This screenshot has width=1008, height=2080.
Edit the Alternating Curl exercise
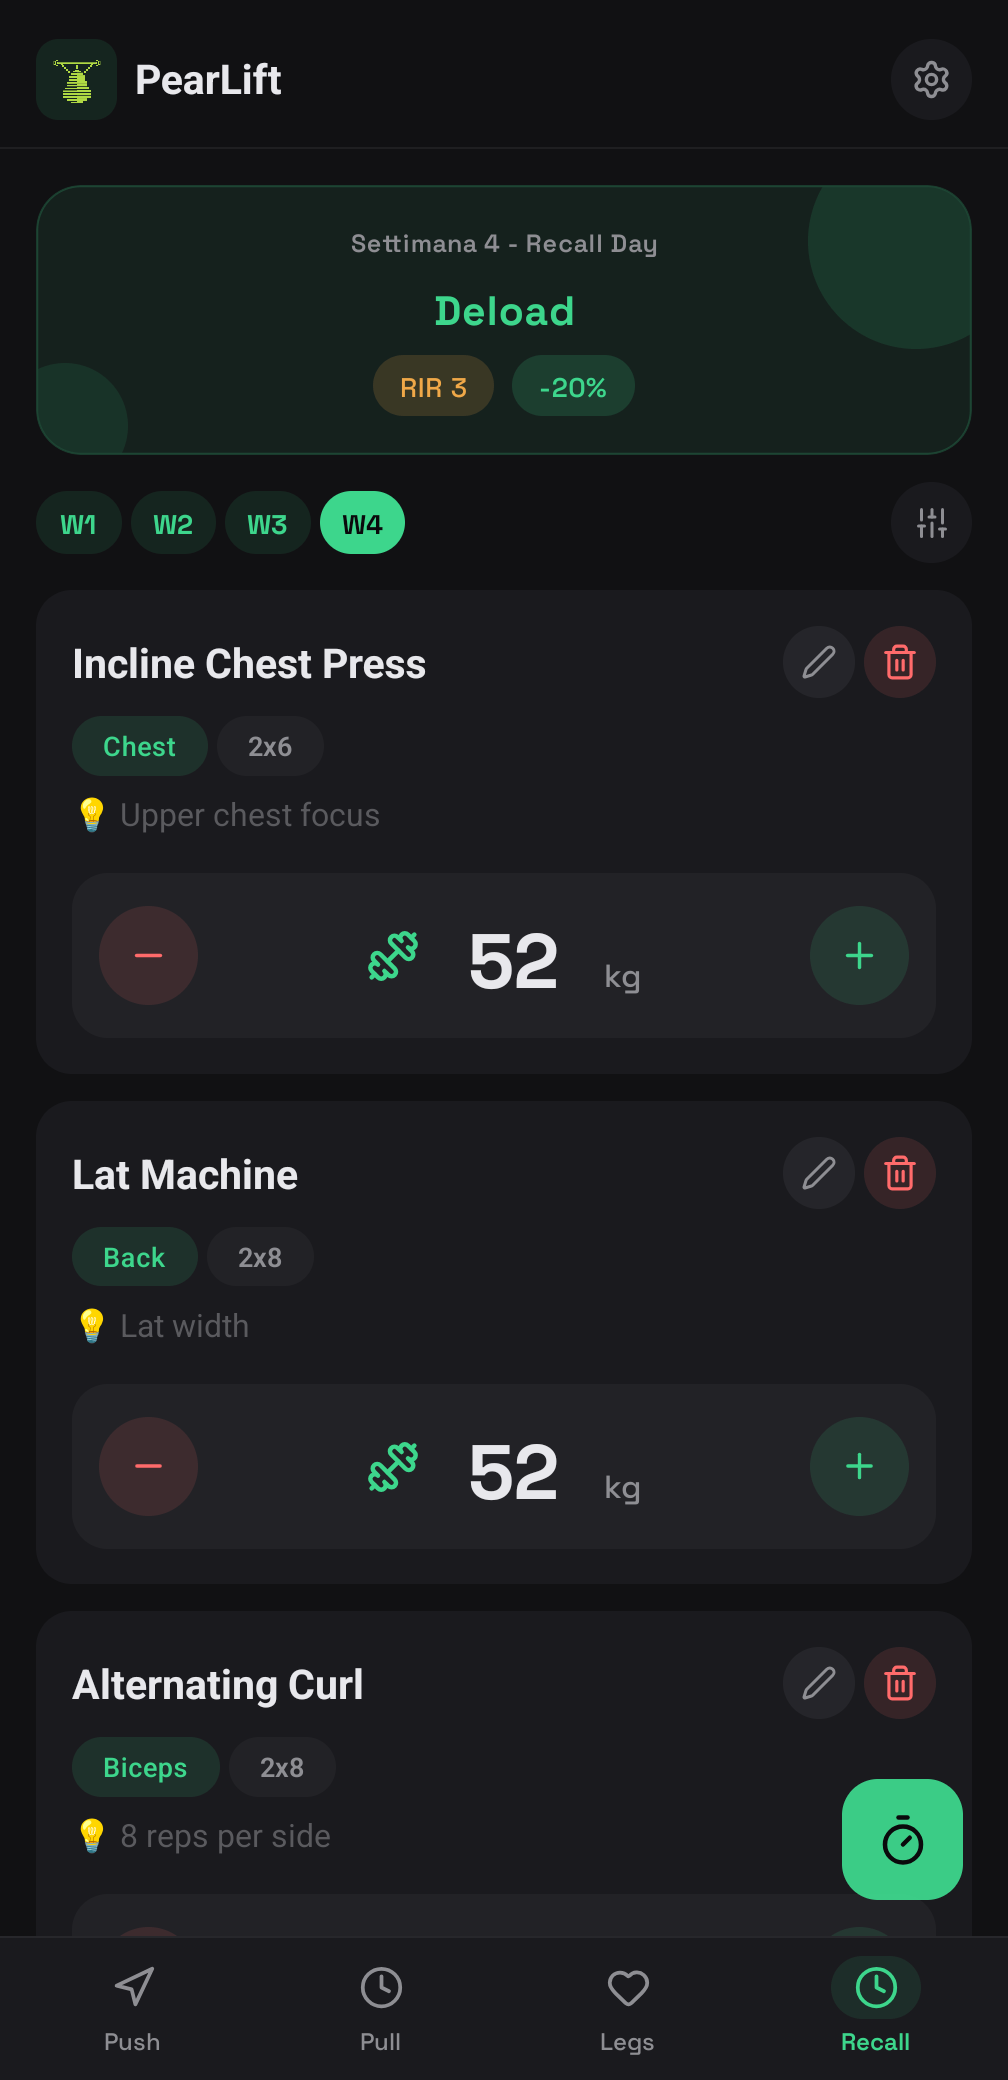(818, 1683)
